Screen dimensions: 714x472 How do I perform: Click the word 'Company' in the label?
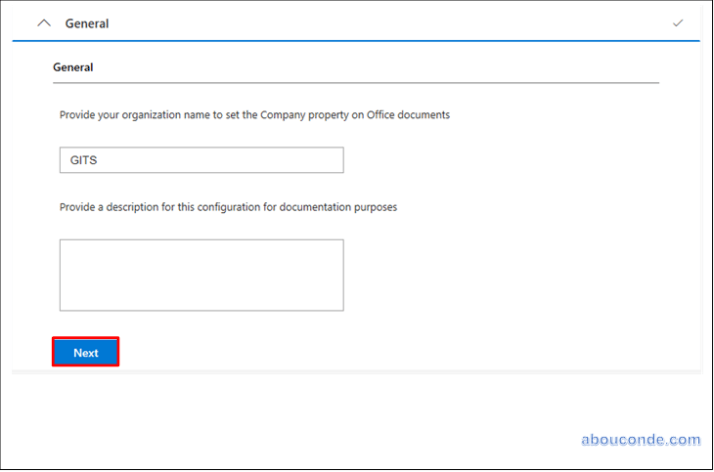[281, 115]
